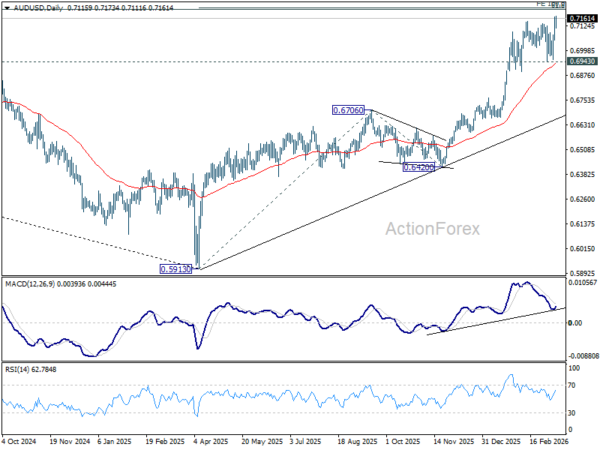Click the RSI 70 level label

[x=572, y=384]
